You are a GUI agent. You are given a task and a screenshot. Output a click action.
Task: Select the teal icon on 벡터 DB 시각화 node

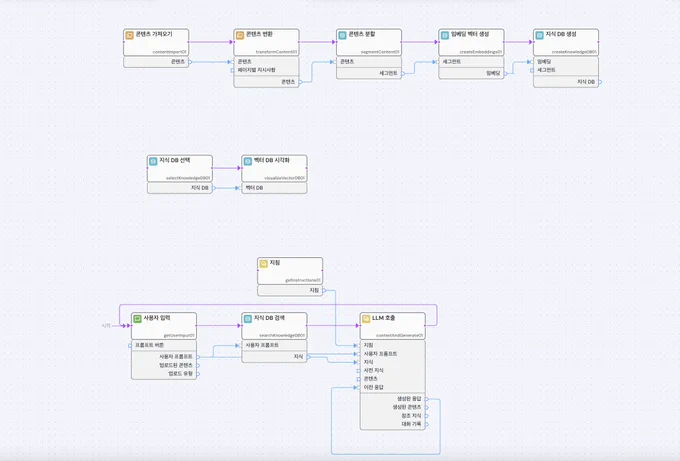pos(248,161)
